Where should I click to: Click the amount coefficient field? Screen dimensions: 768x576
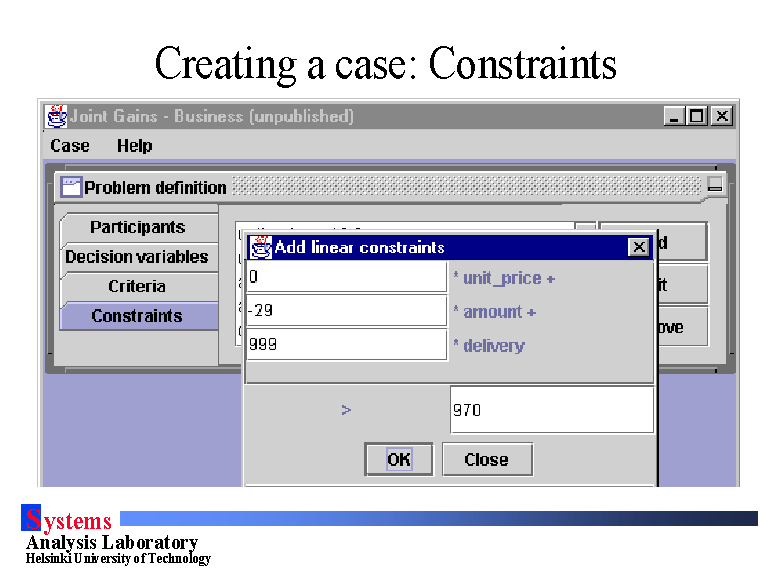[x=346, y=311]
